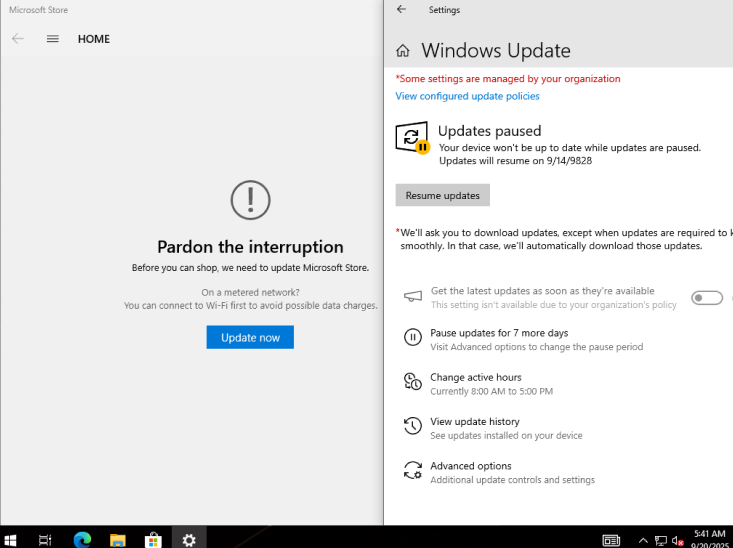Click the muted volume tray icon
Screen dimensions: 733x548
pyautogui.click(x=678, y=541)
